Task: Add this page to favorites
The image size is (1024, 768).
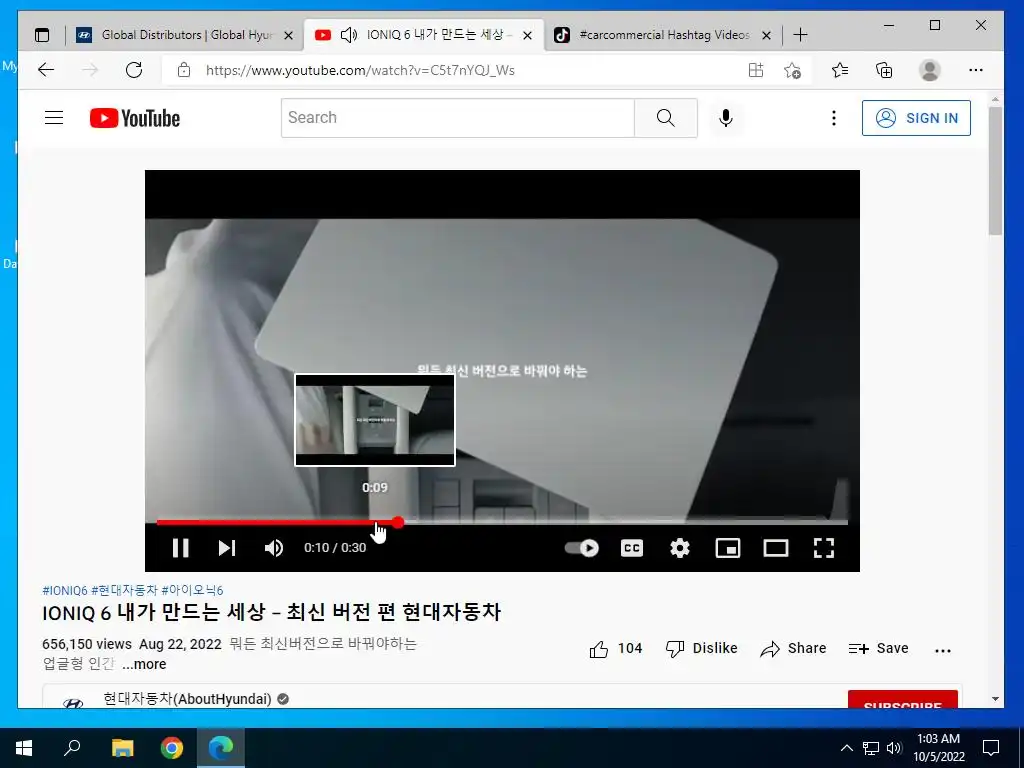Action: coord(792,70)
